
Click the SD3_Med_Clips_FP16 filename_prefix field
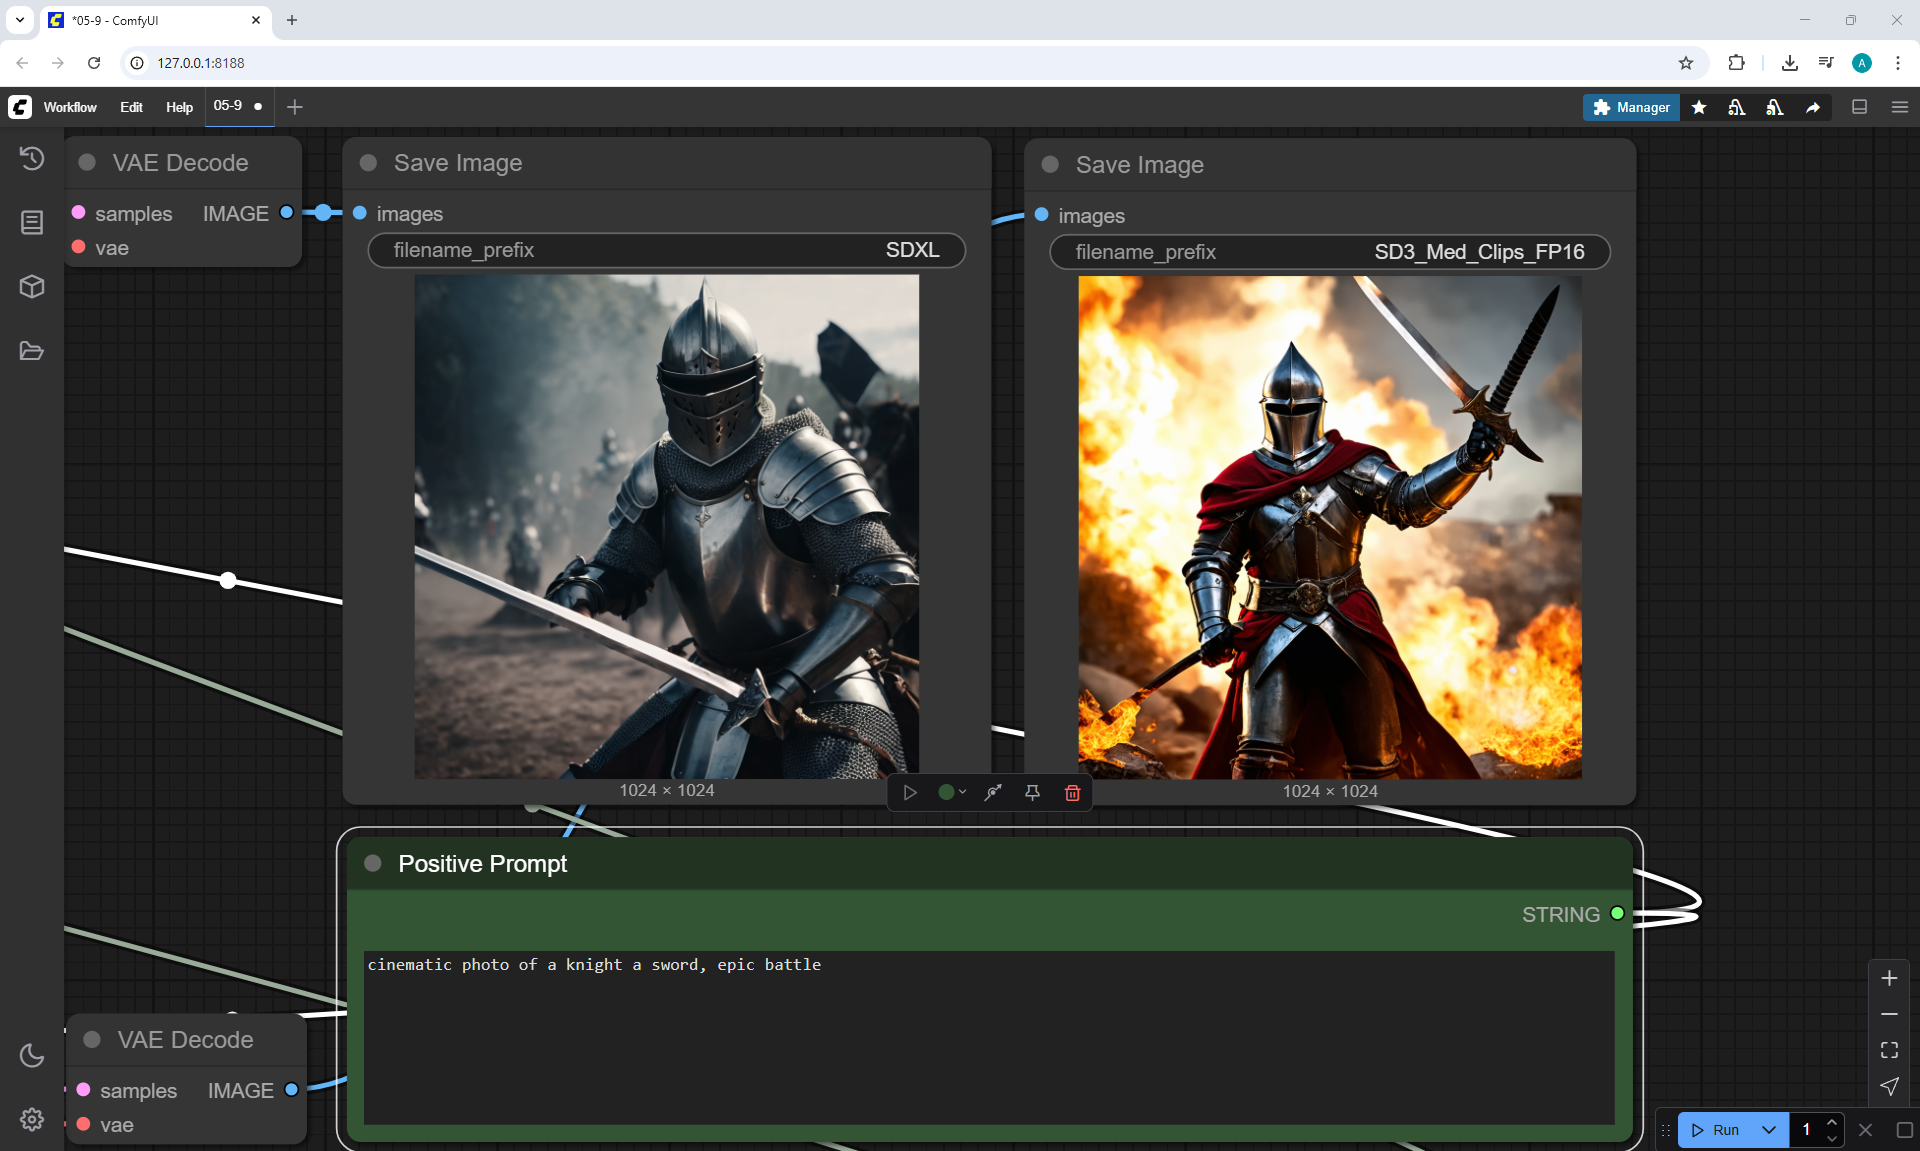coord(1329,252)
